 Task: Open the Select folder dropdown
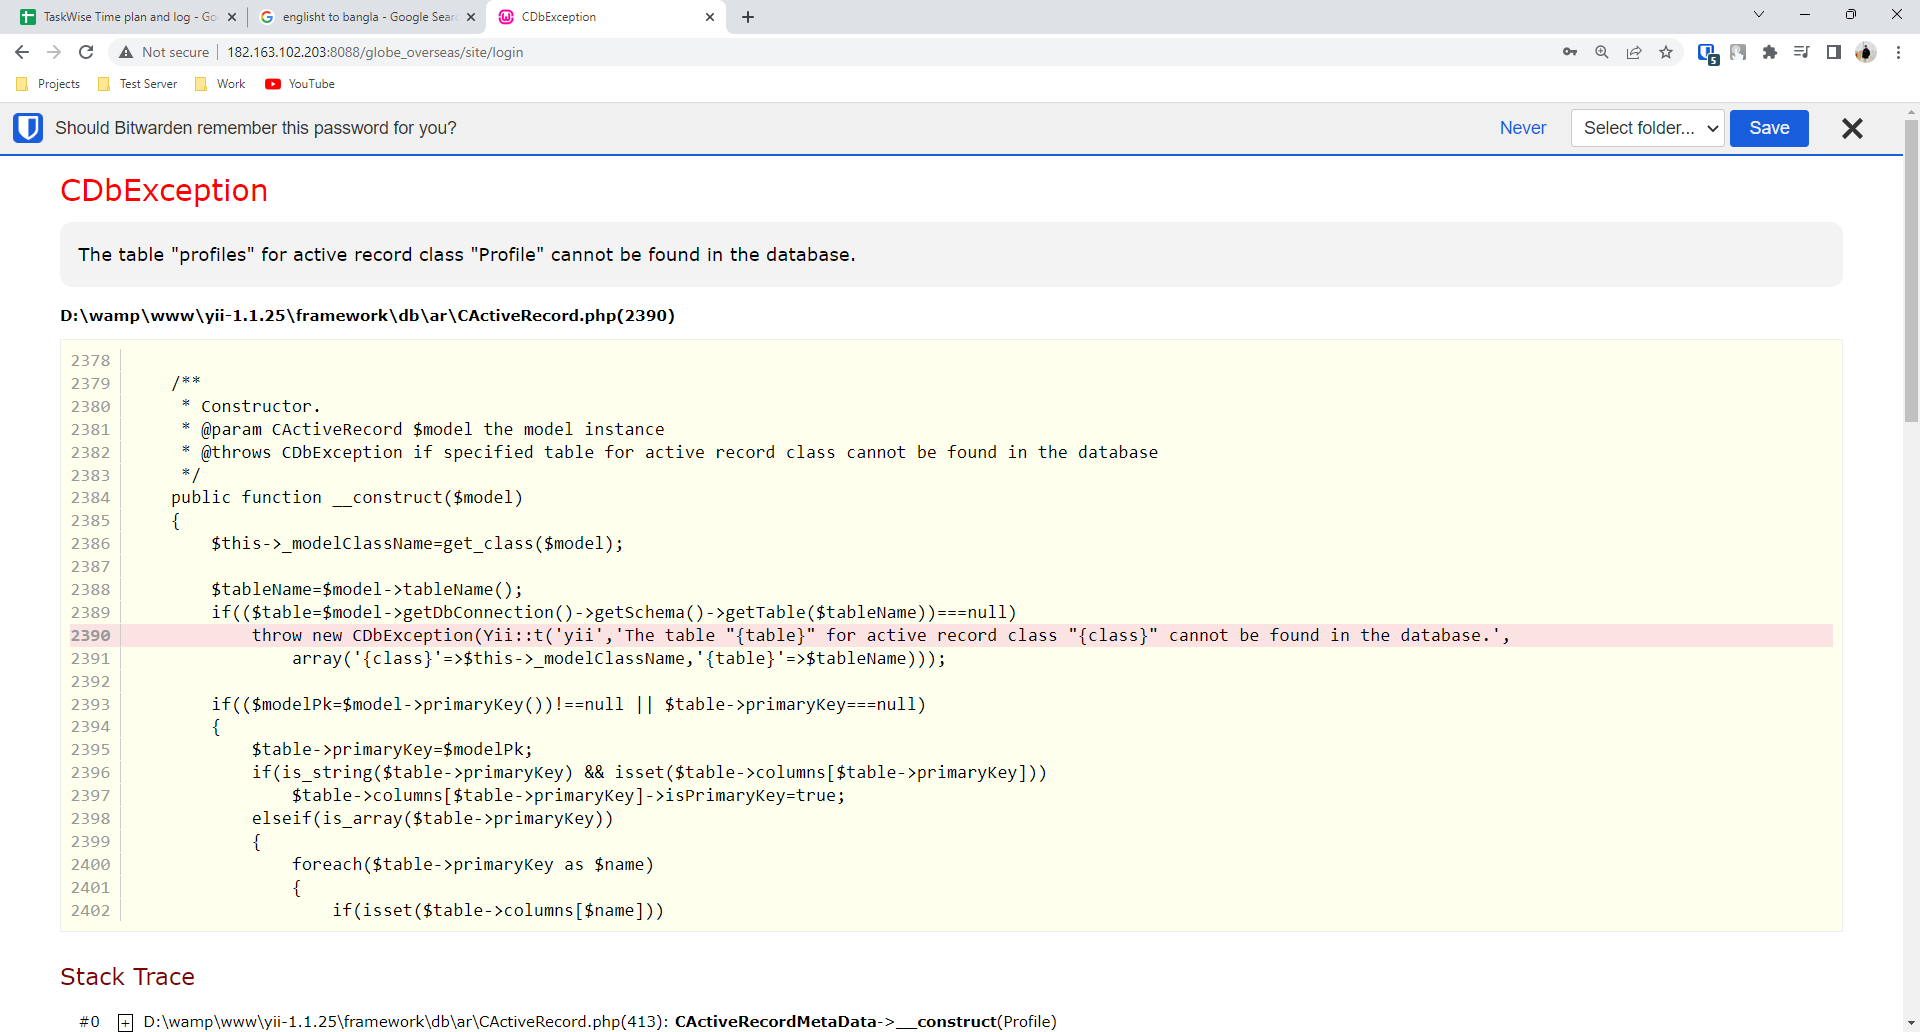pos(1647,128)
